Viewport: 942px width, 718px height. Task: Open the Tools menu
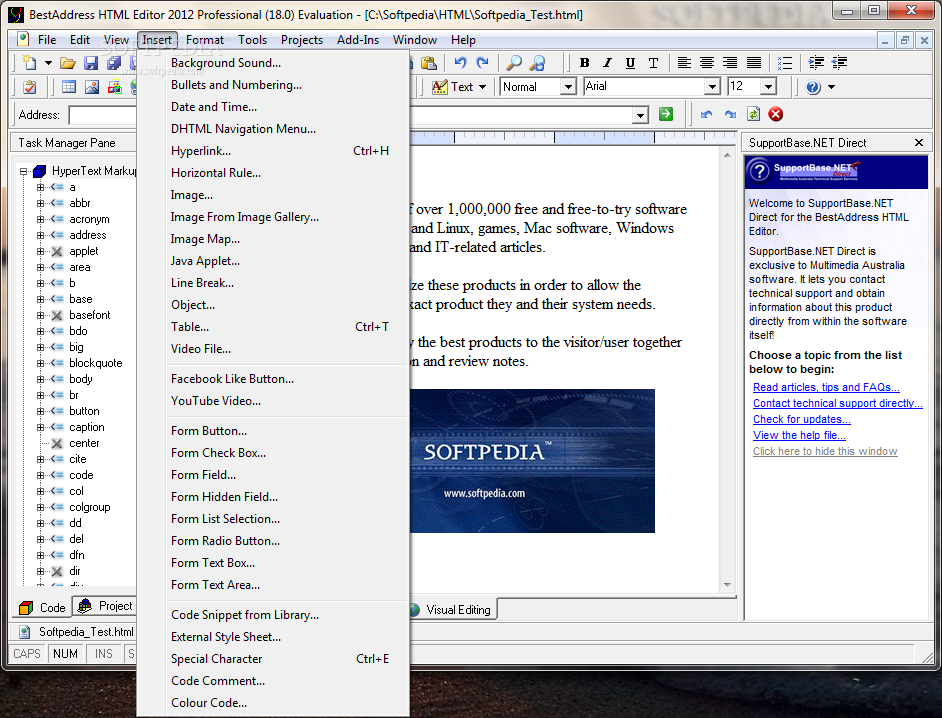(252, 40)
